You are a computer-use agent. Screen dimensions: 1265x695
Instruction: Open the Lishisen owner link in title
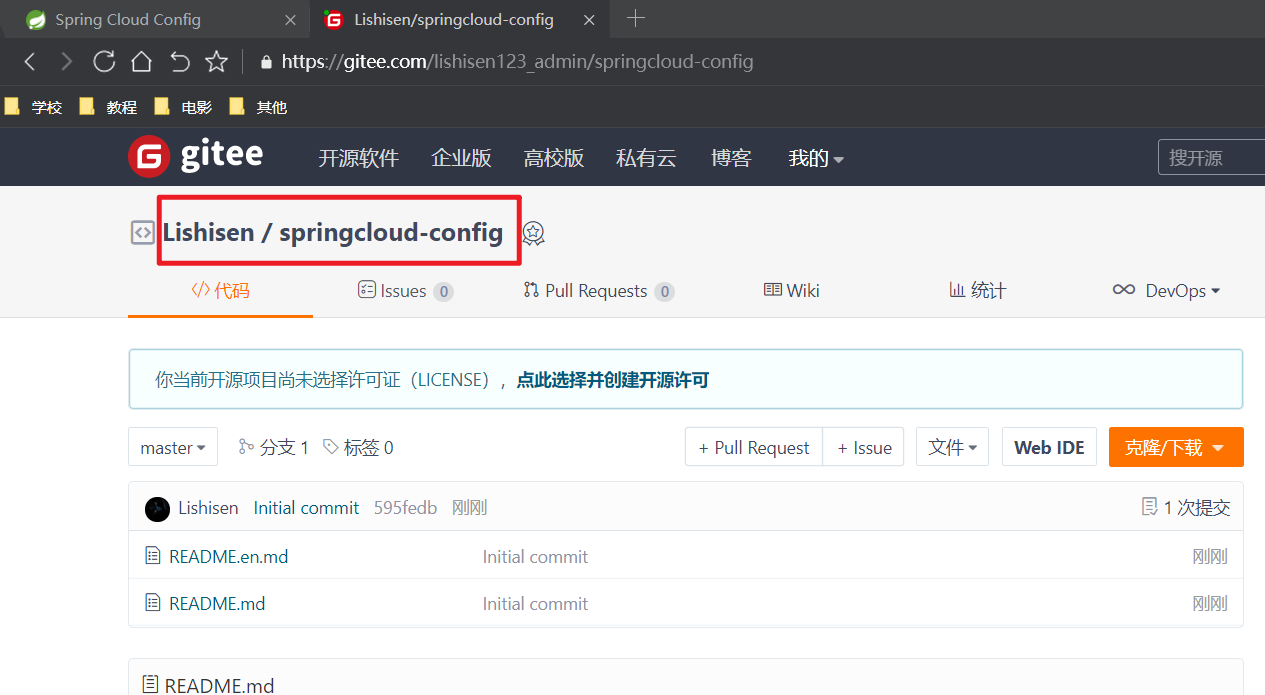[209, 233]
